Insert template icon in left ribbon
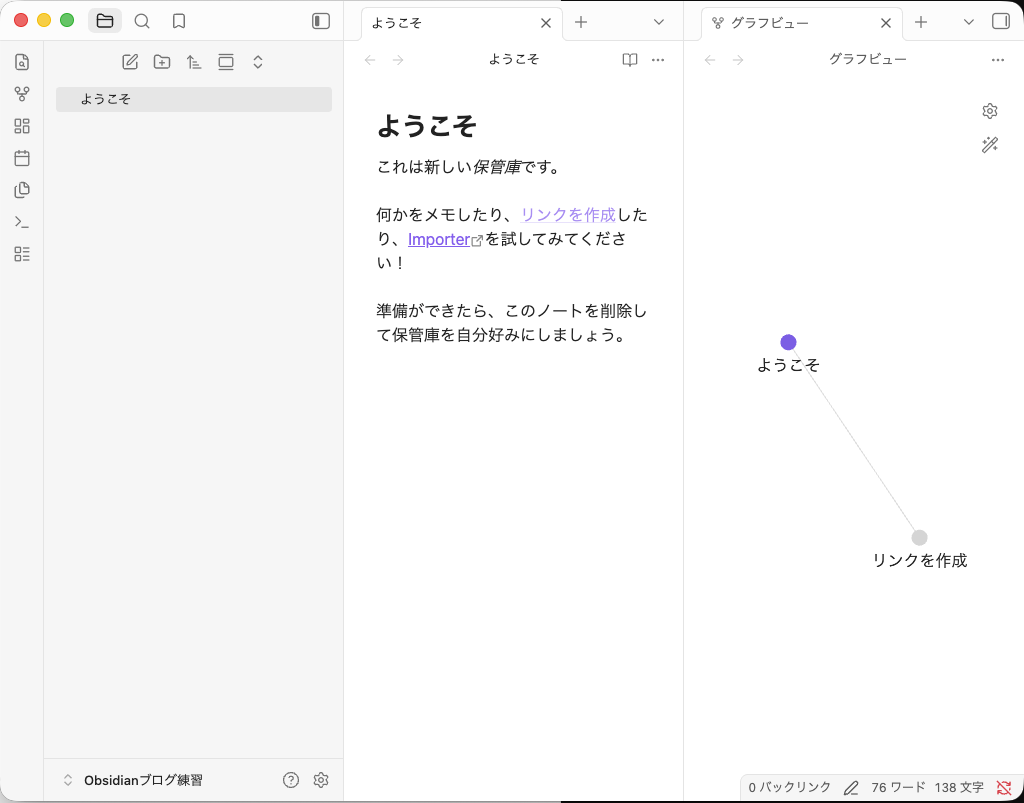 [22, 190]
